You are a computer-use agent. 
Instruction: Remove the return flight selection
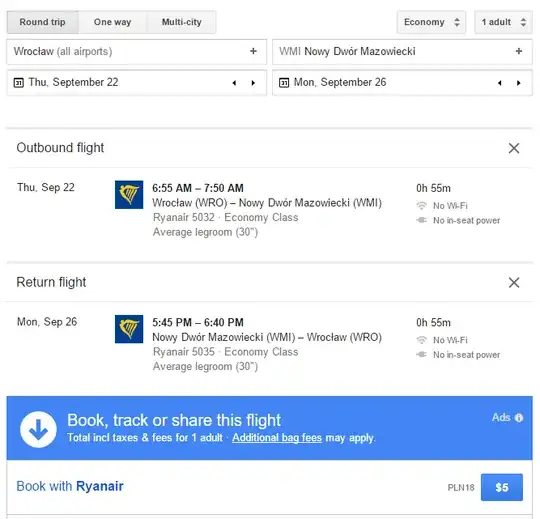(x=513, y=282)
